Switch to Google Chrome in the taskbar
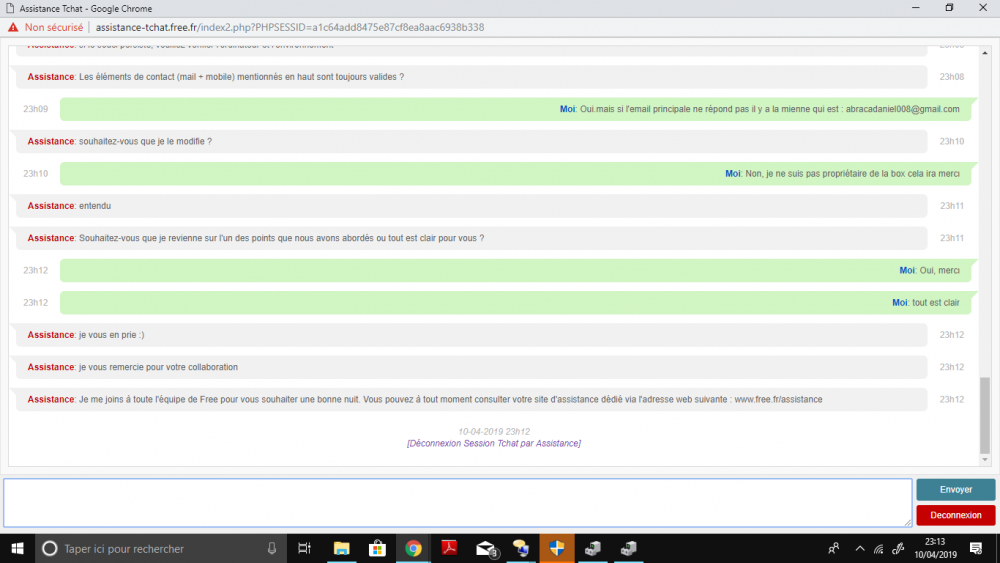The width and height of the screenshot is (1000, 563). click(x=413, y=548)
